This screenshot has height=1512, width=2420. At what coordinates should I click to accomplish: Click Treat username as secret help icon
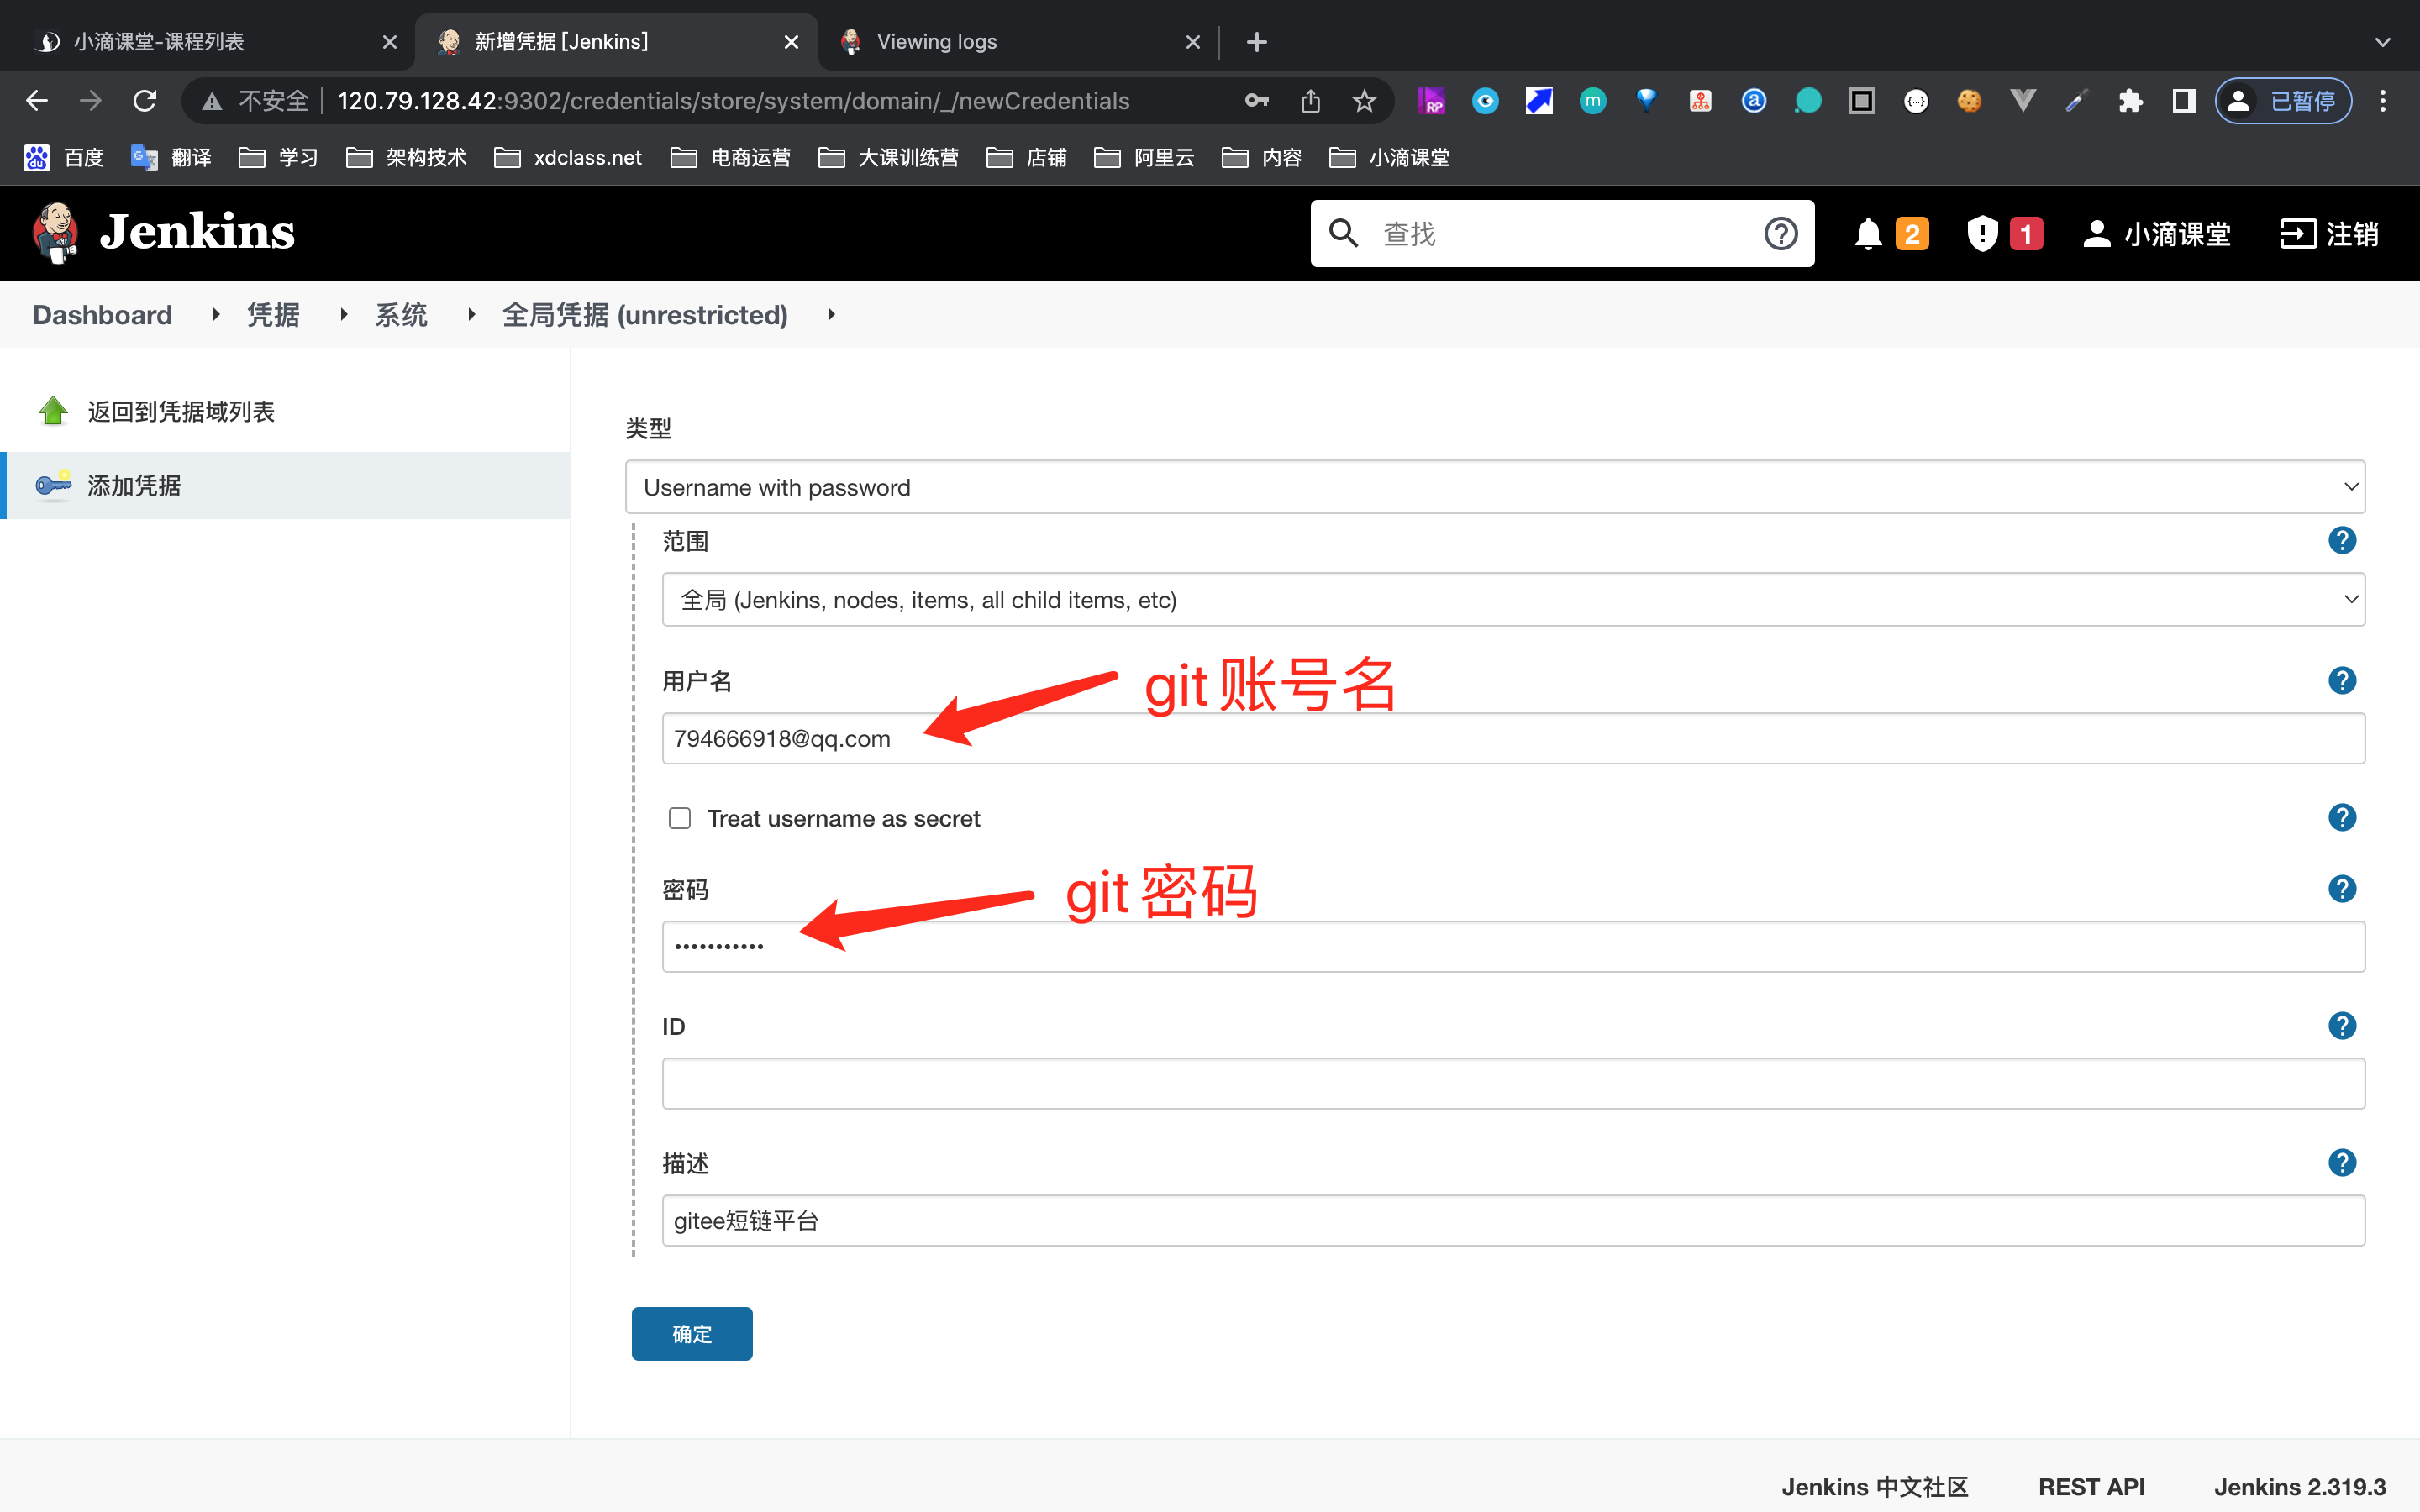2342,818
